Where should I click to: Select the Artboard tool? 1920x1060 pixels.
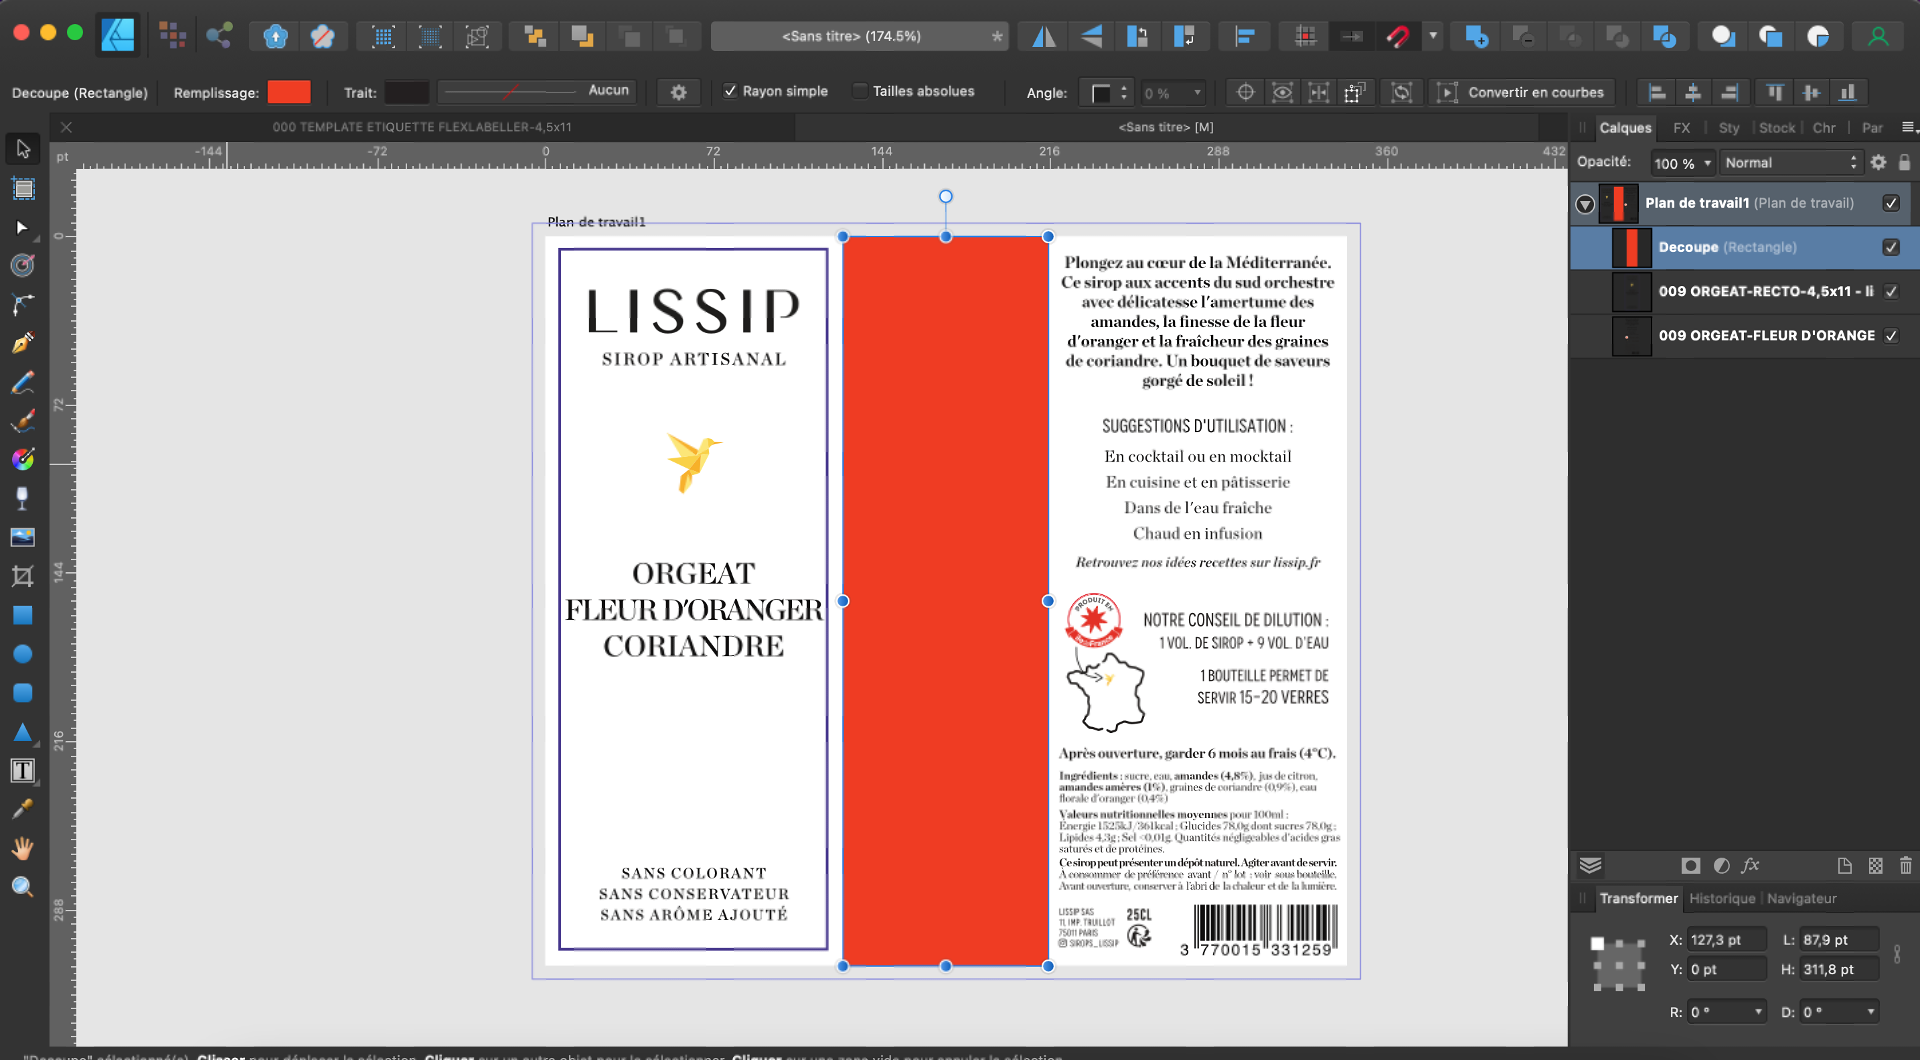(x=23, y=189)
